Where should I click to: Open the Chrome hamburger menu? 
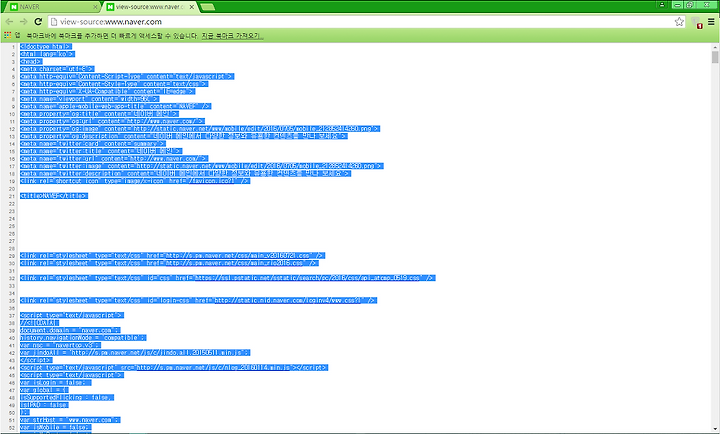(x=711, y=22)
